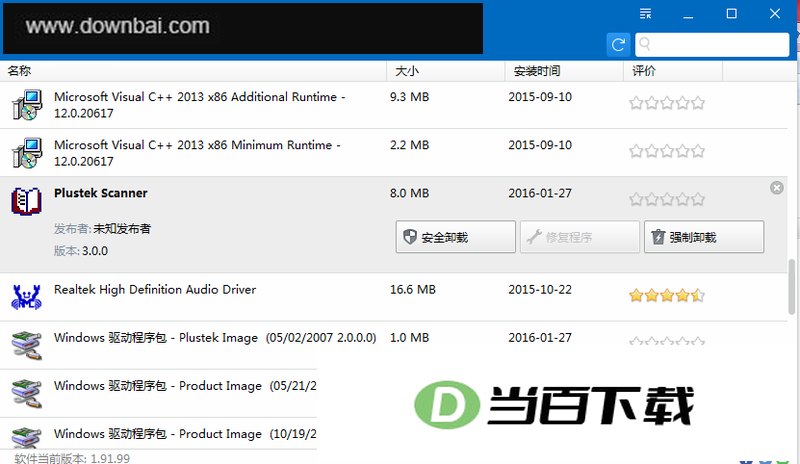Click the search input field
Screen dimensions: 800x464
pyautogui.click(x=712, y=45)
